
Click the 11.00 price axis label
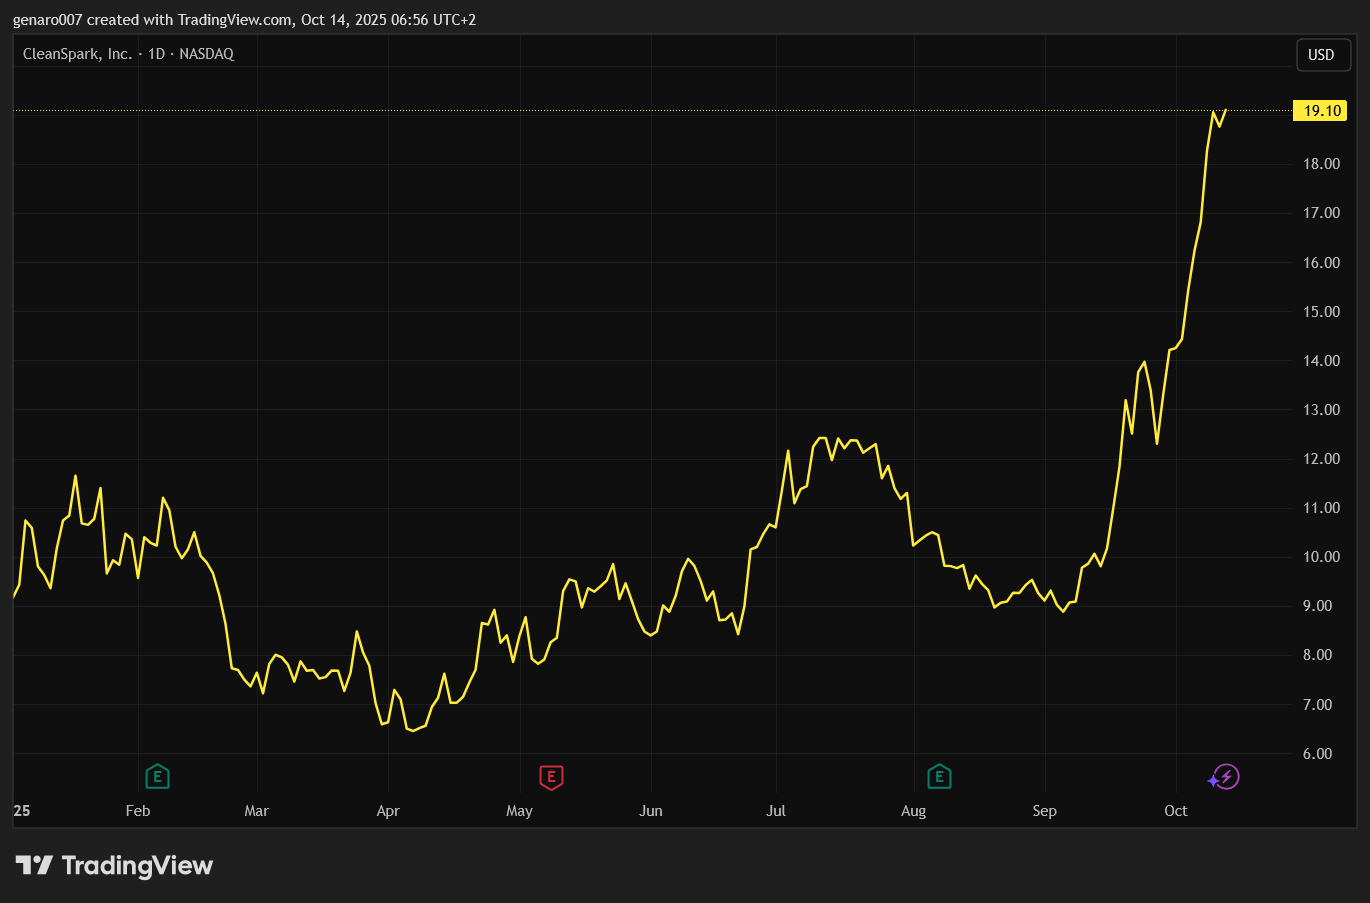[x=1321, y=508]
